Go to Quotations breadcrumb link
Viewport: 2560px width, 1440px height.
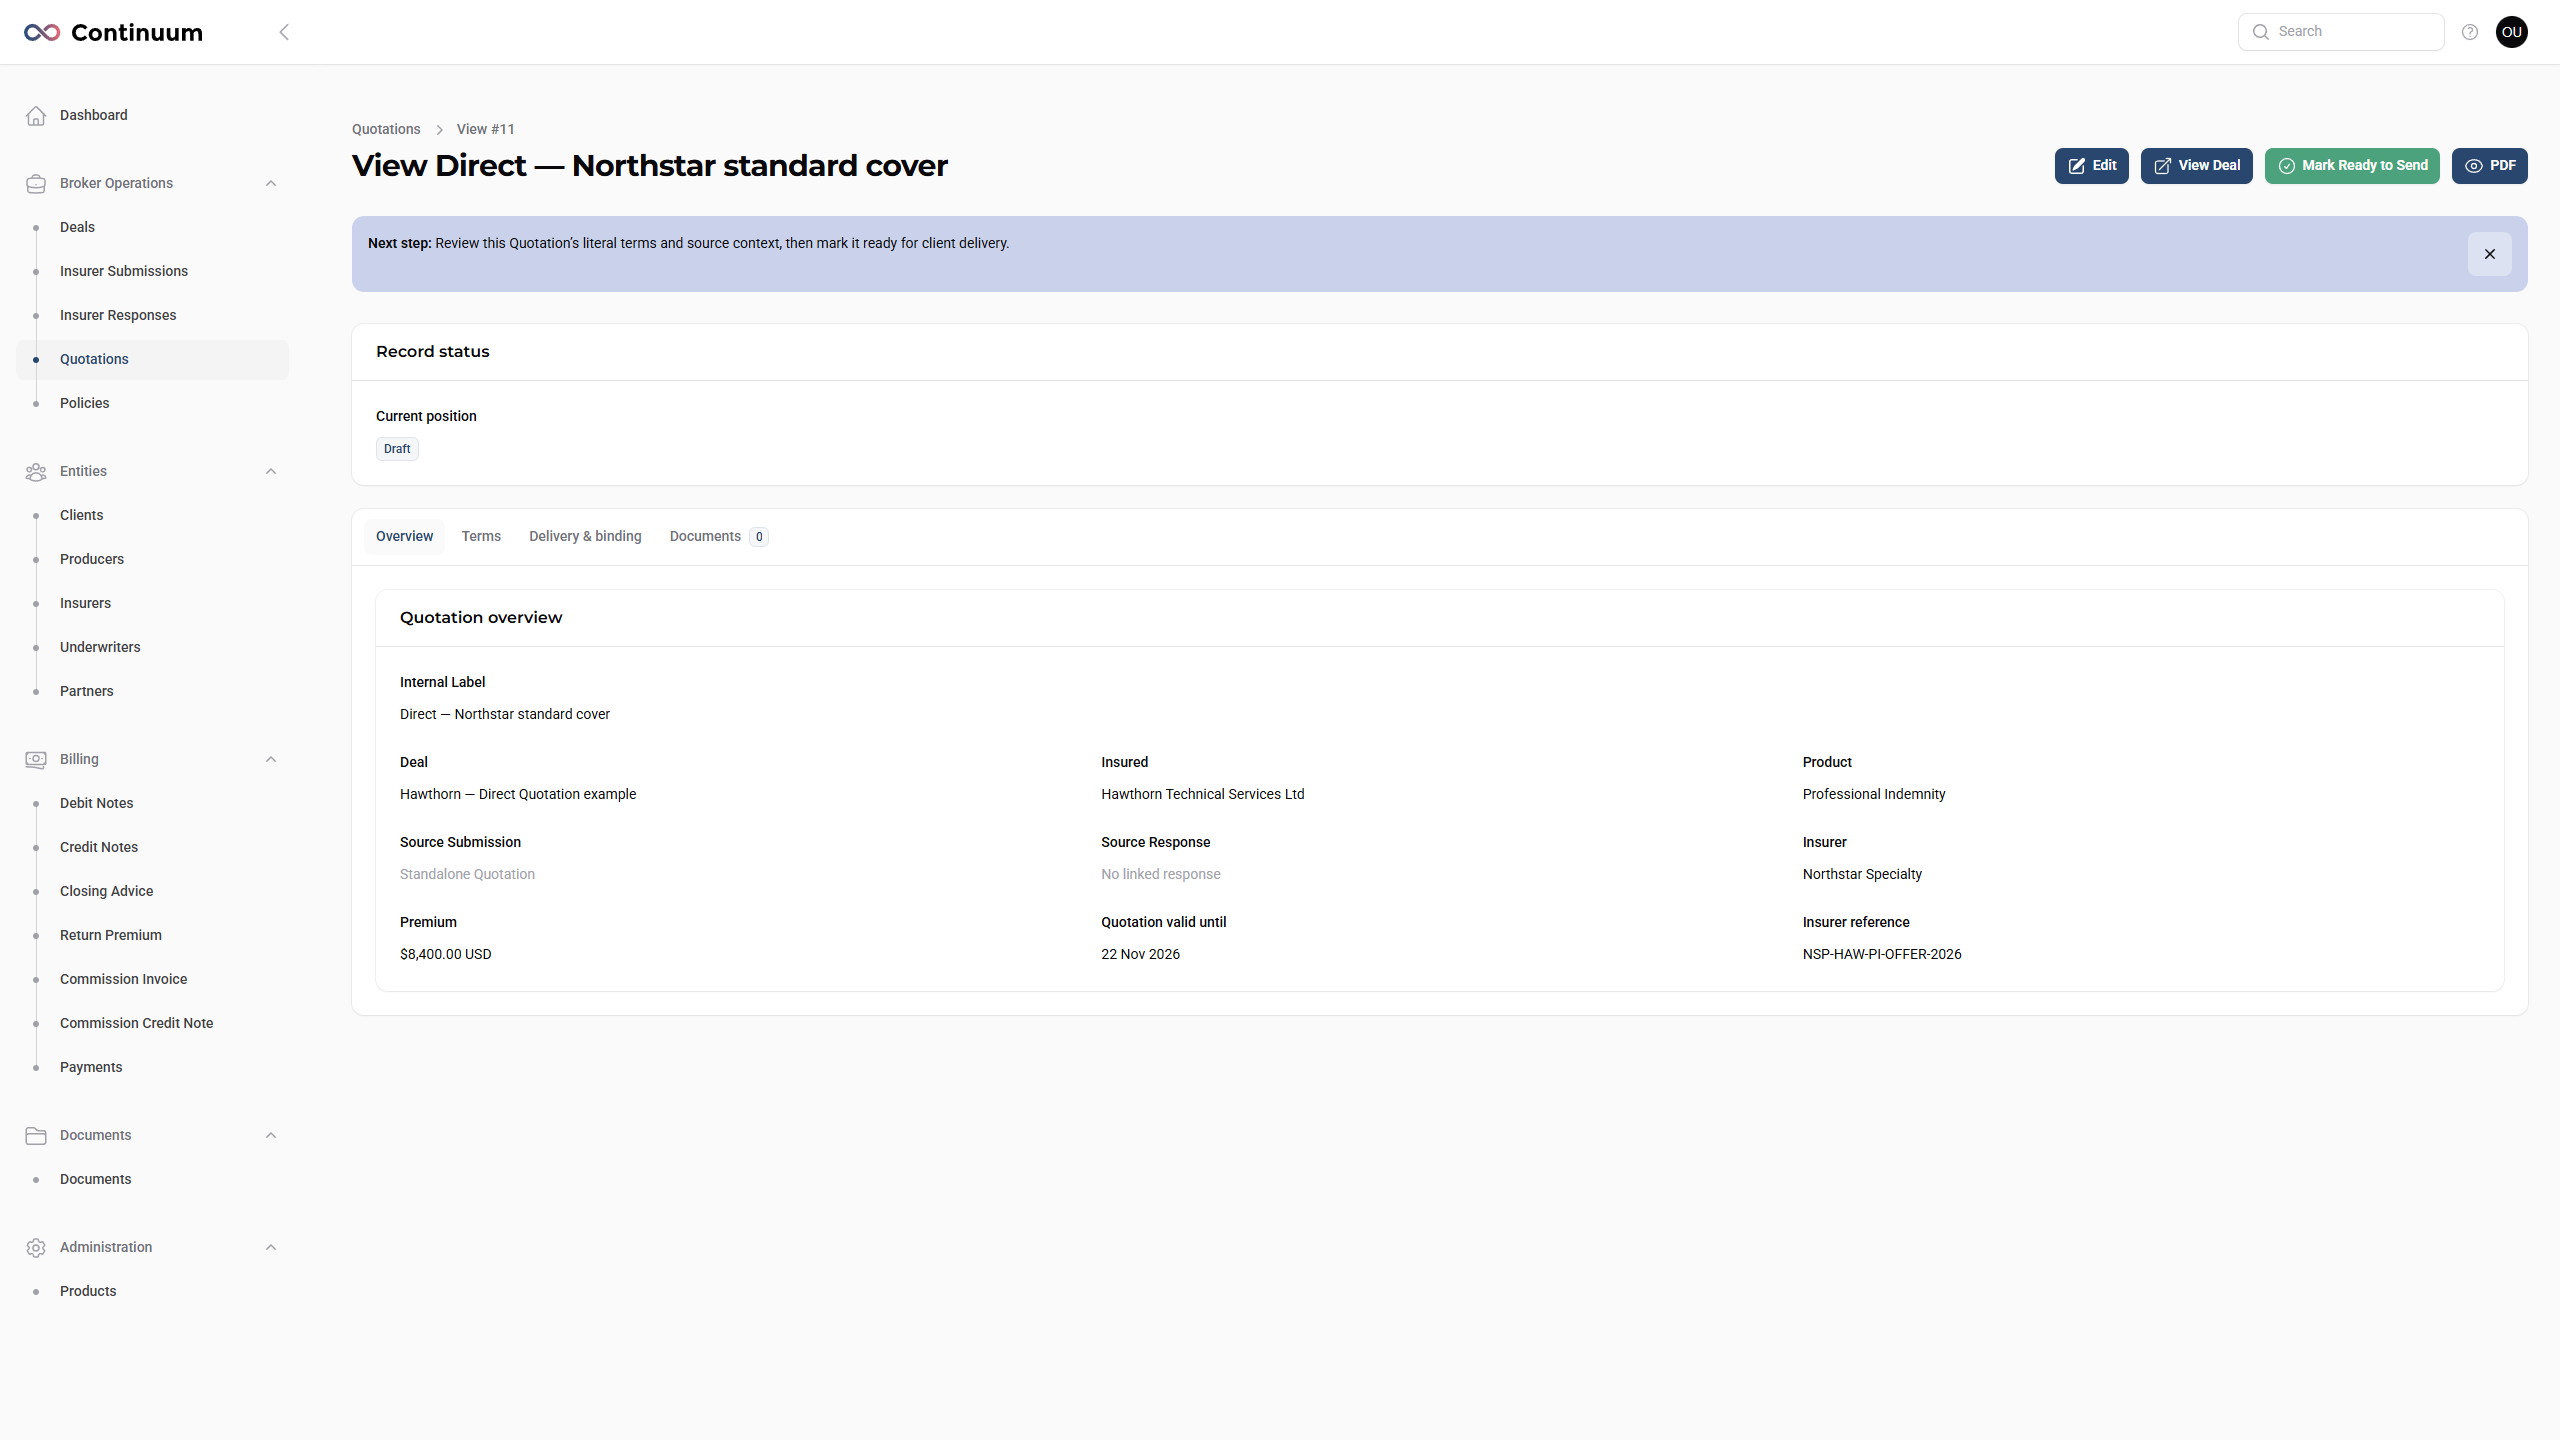[x=386, y=129]
